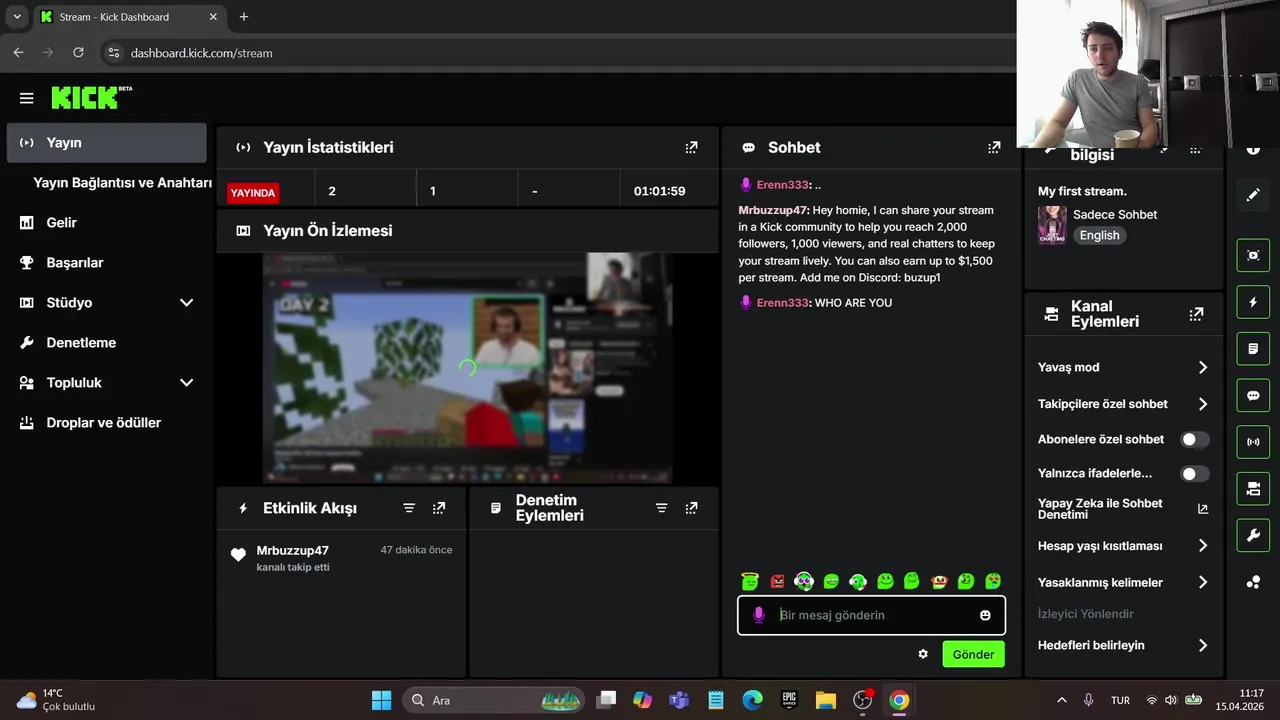Click the wrench icon in right sidebar
The width and height of the screenshot is (1280, 720).
click(1253, 536)
